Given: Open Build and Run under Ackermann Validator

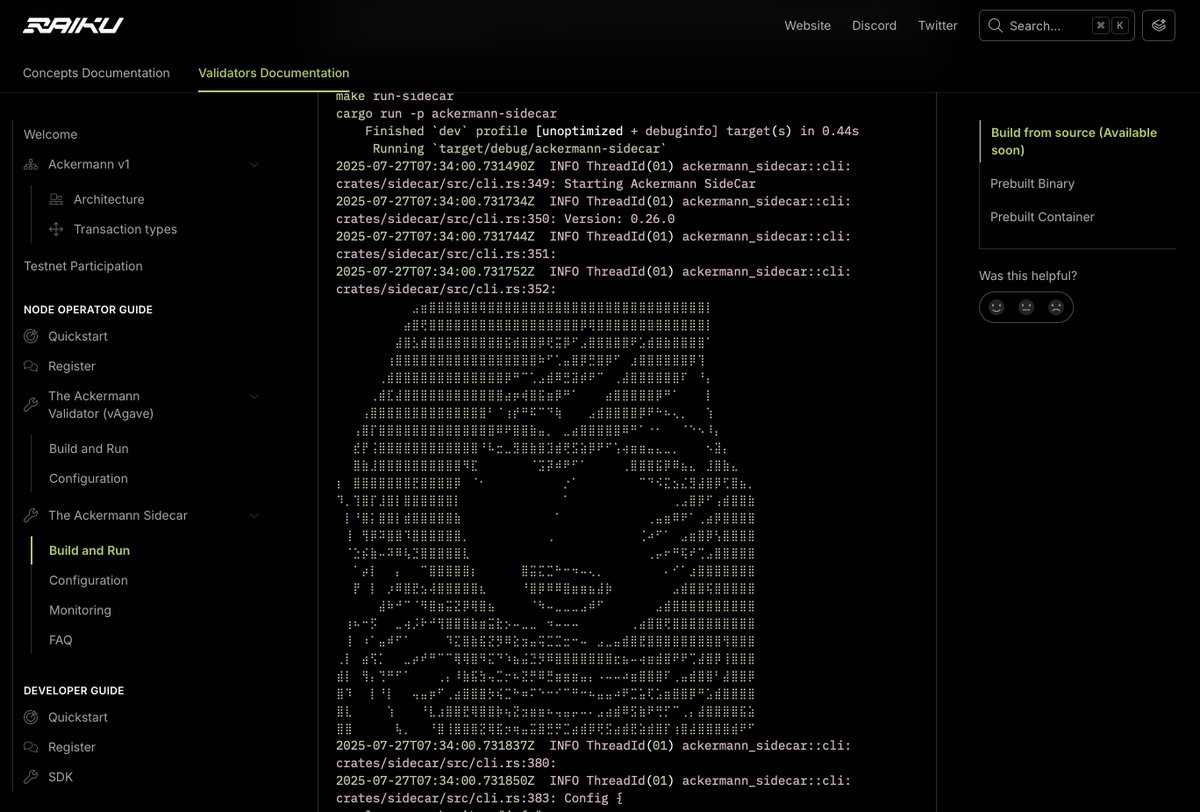Looking at the screenshot, I should click(x=89, y=449).
